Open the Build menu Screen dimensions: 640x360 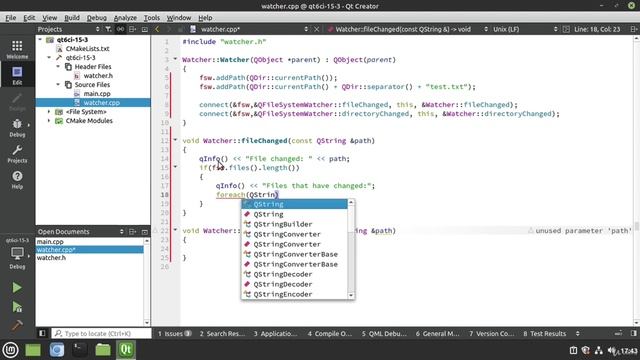(x=72, y=18)
